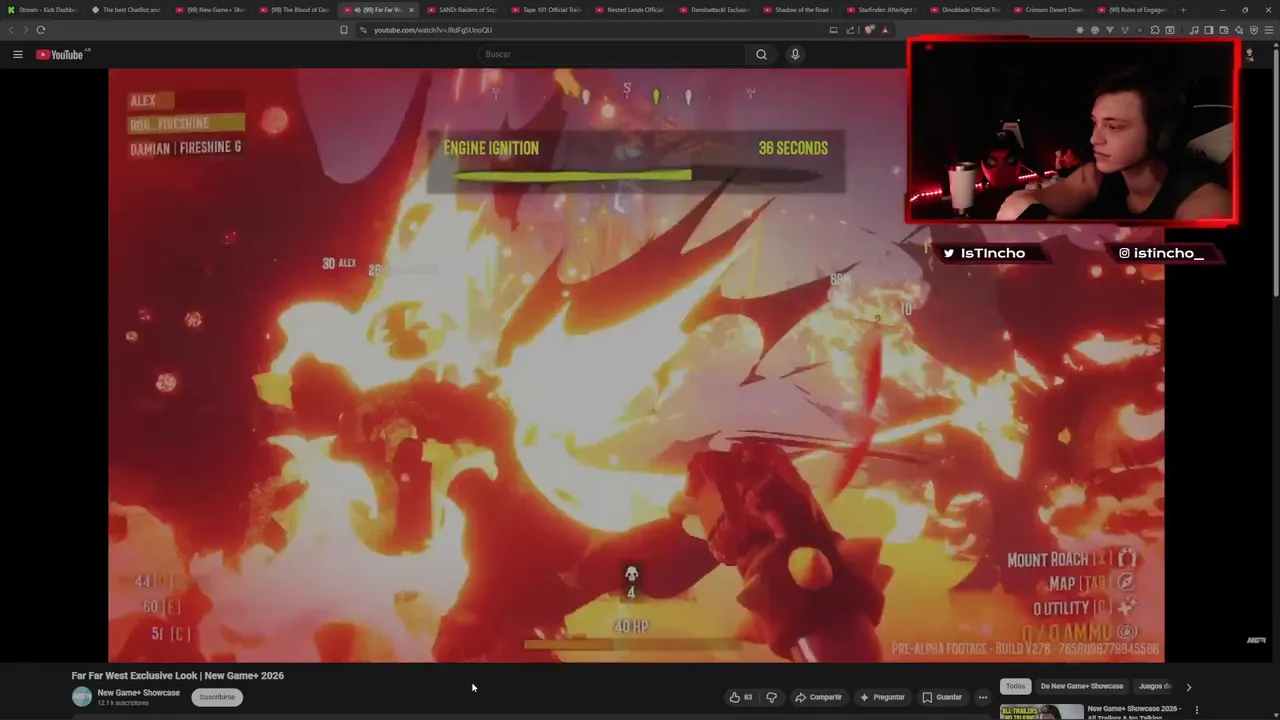Switch to New Game+ Showcase tab
The height and width of the screenshot is (720, 1280).
pyautogui.click(x=210, y=10)
